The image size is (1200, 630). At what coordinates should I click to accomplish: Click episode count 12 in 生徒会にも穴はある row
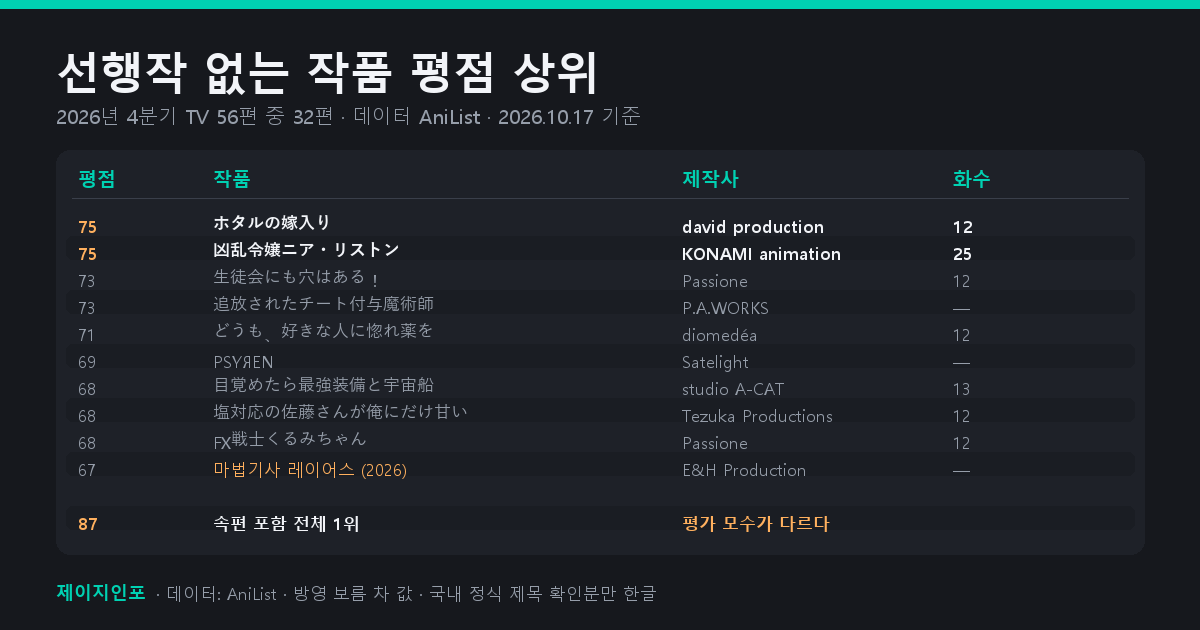point(962,281)
